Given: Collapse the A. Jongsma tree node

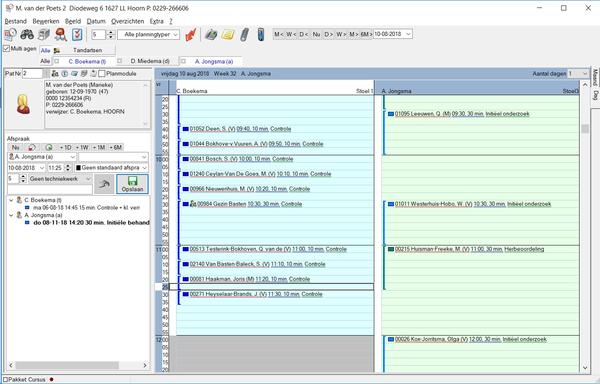Looking at the screenshot, I should tap(11, 215).
